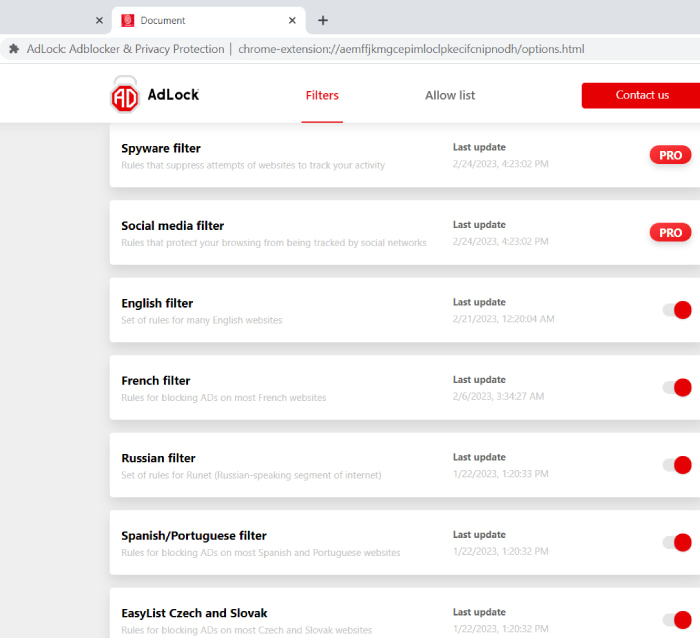
Task: Click Spanish and Portuguese websites description
Action: [261, 552]
